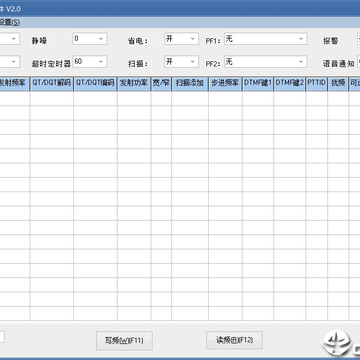Select the QT/DQT编码 column header
360x360 pixels.
click(x=95, y=84)
